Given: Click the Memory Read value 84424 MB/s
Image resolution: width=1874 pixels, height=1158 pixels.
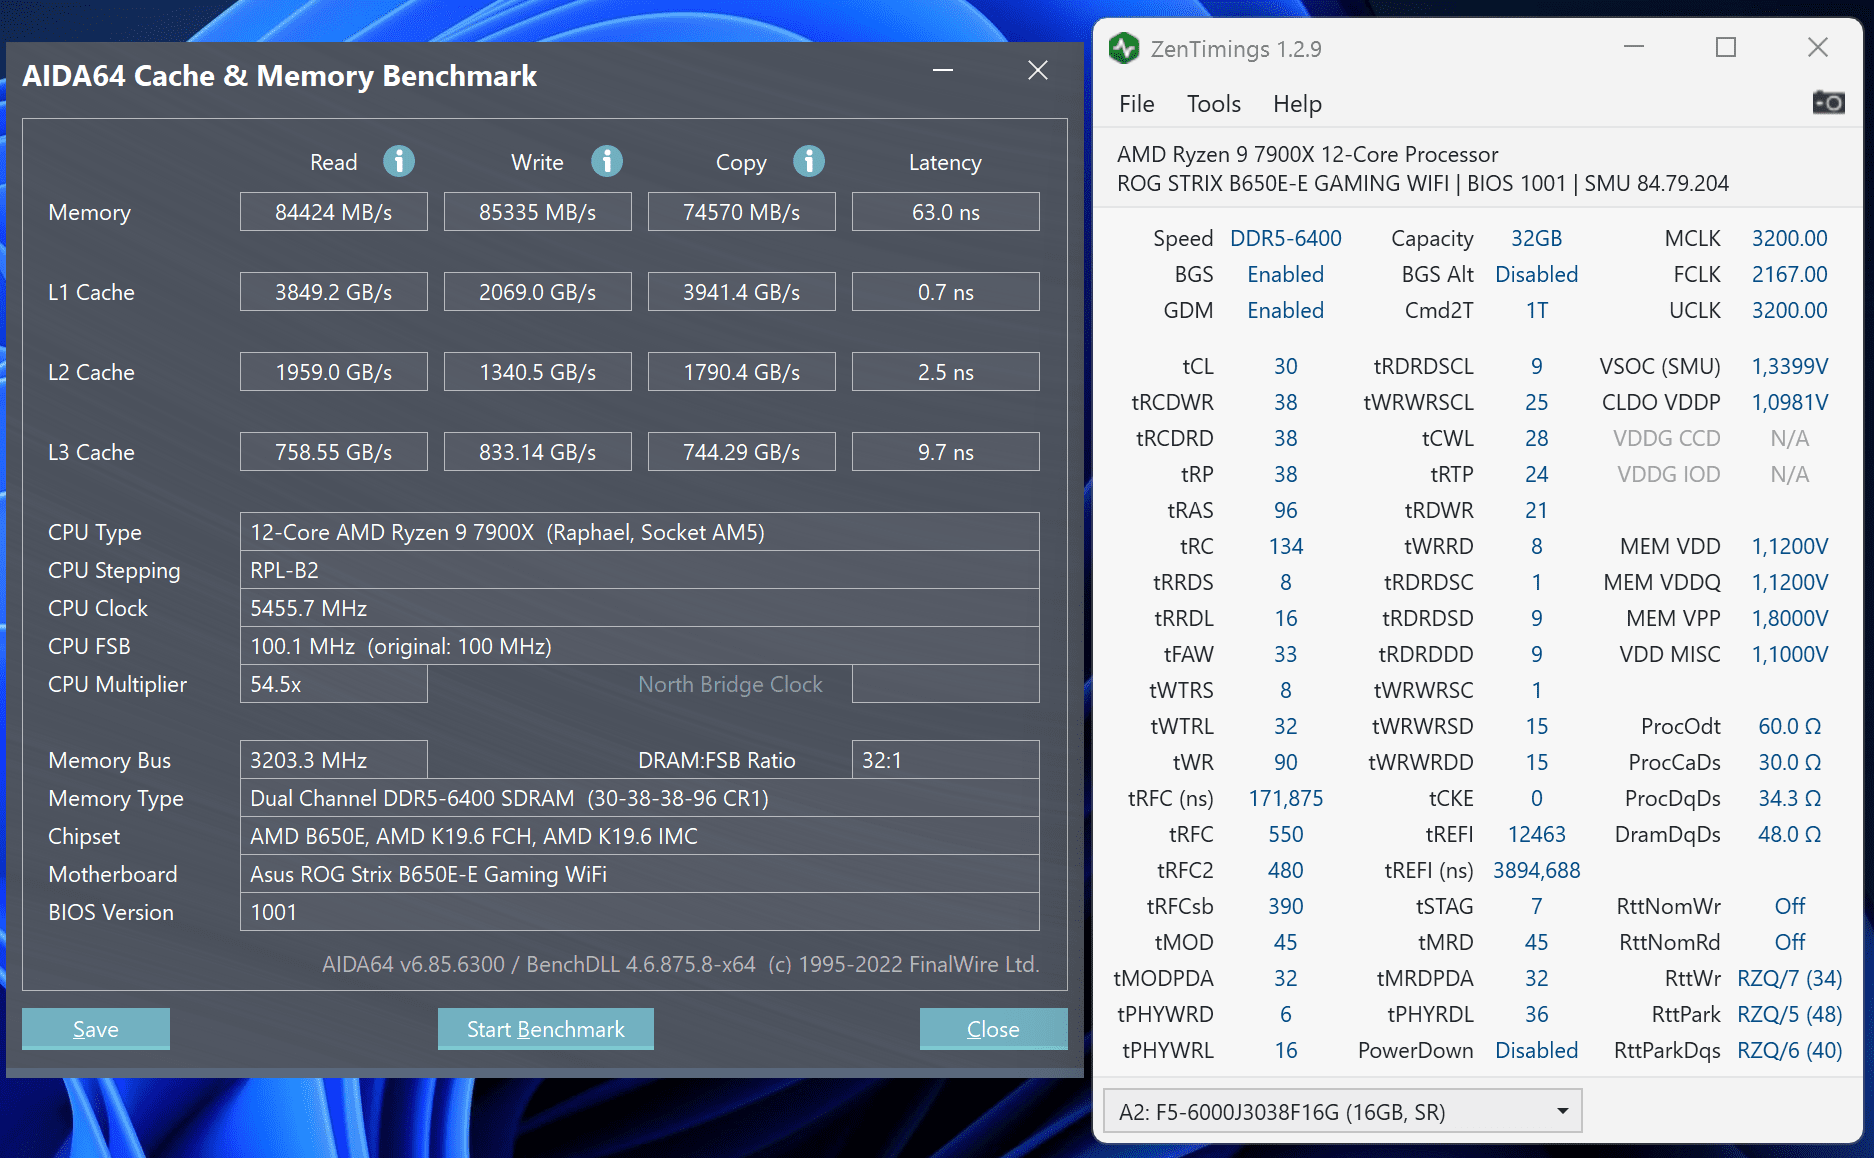Looking at the screenshot, I should [334, 212].
